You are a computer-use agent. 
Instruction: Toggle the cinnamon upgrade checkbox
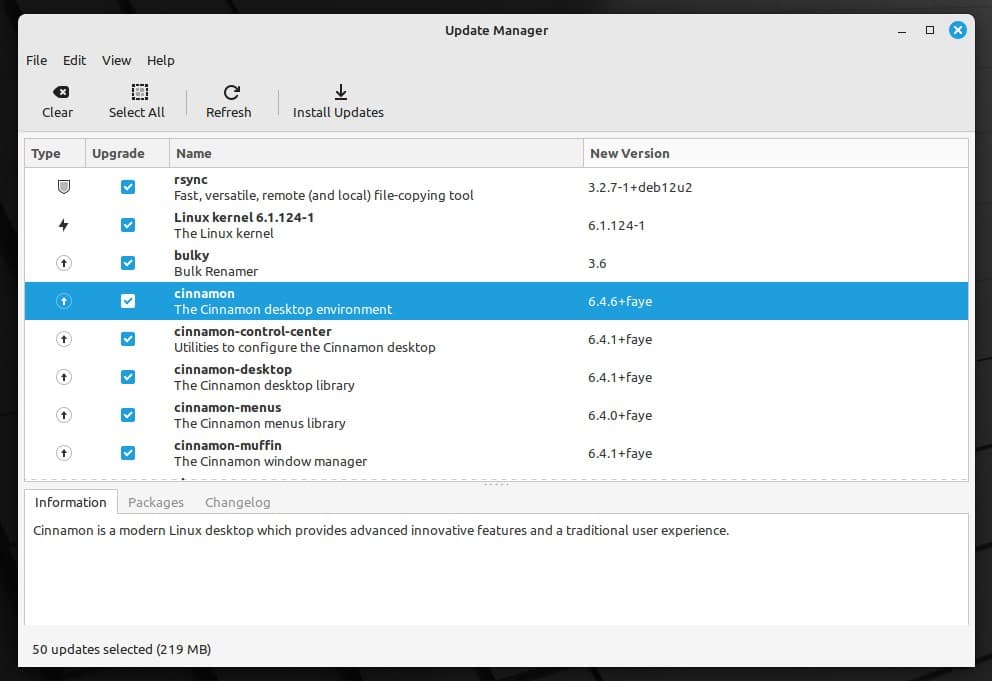(128, 301)
